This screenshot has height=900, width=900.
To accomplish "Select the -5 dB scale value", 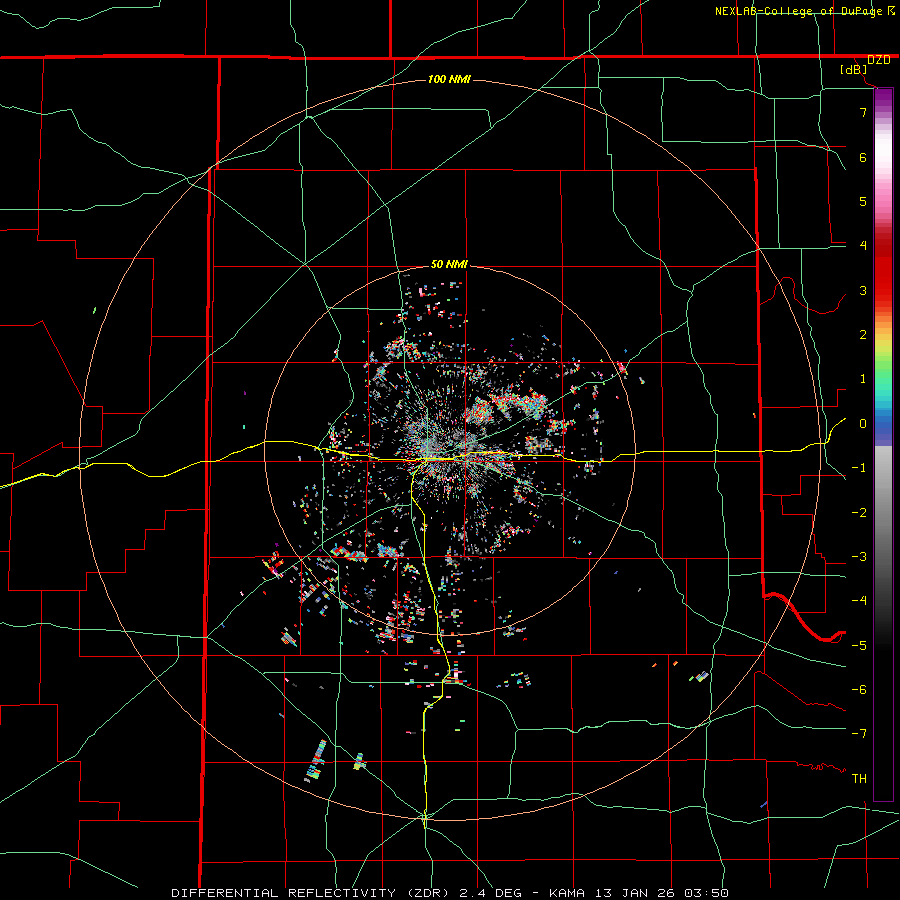I will [x=859, y=646].
